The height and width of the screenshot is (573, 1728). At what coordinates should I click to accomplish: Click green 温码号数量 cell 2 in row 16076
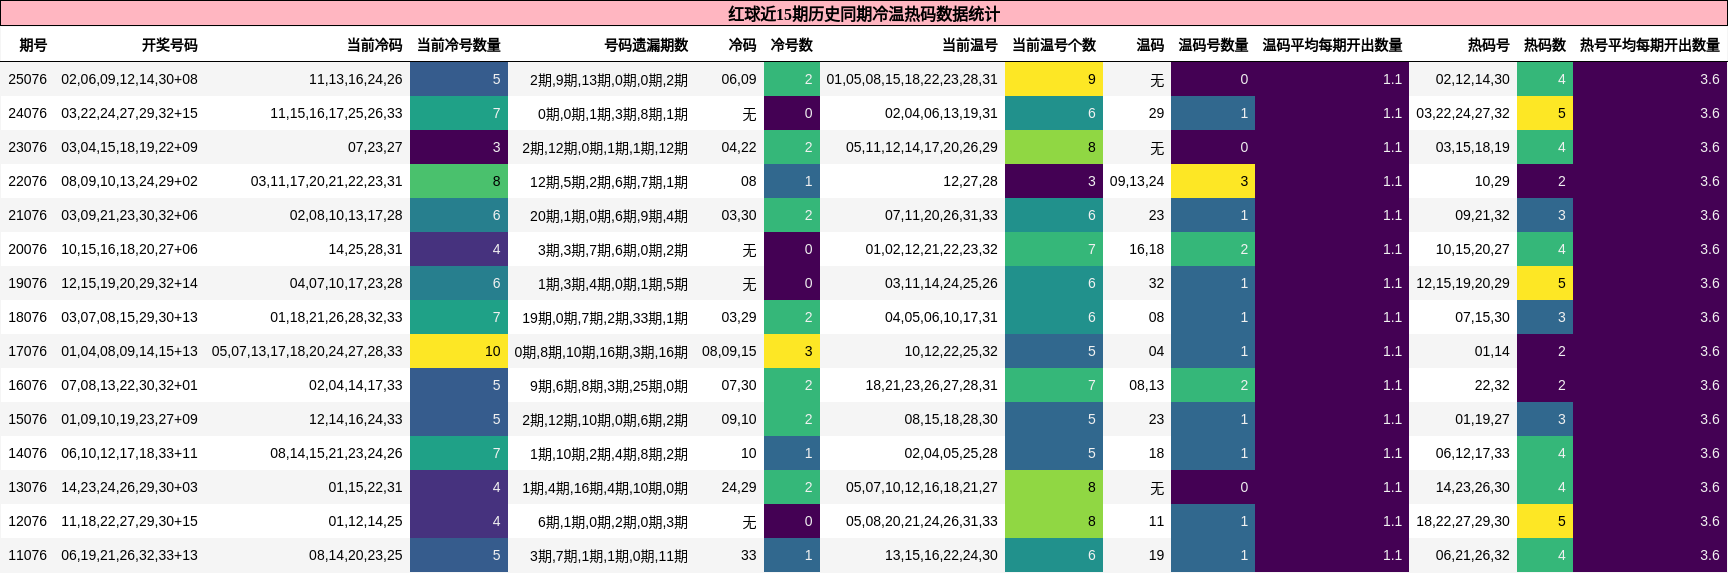click(1213, 385)
